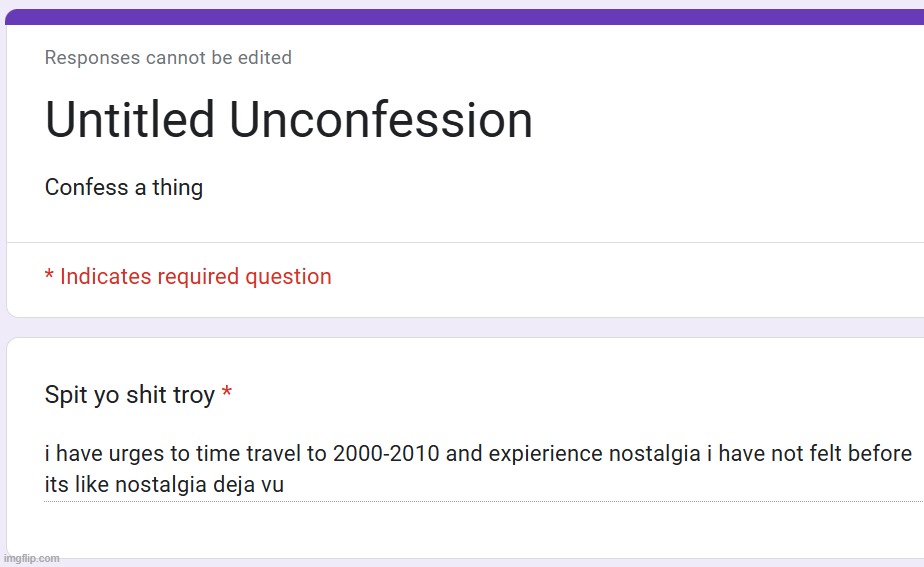Click the red asterisk before Indicates
Screen dimensions: 924x567
pos(49,274)
